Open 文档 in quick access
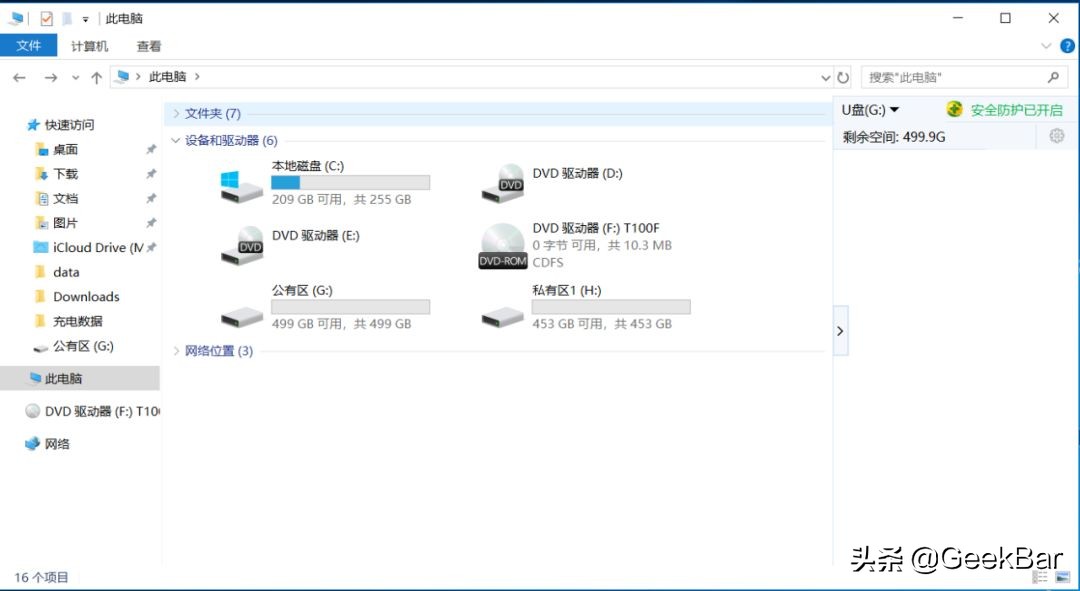This screenshot has height=591, width=1080. (65, 199)
